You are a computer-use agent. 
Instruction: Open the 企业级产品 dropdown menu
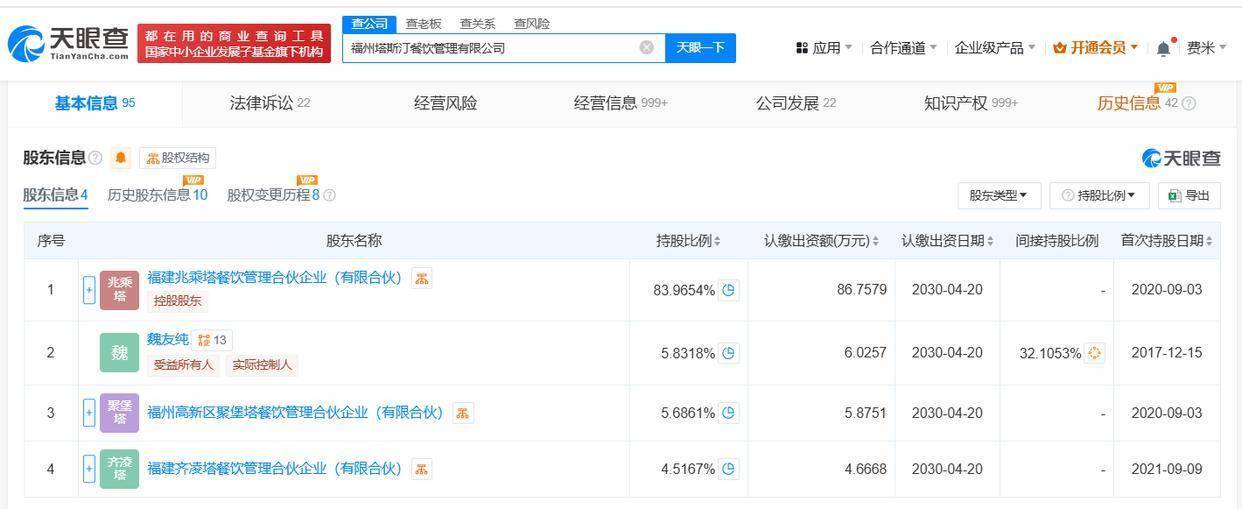[x=995, y=48]
